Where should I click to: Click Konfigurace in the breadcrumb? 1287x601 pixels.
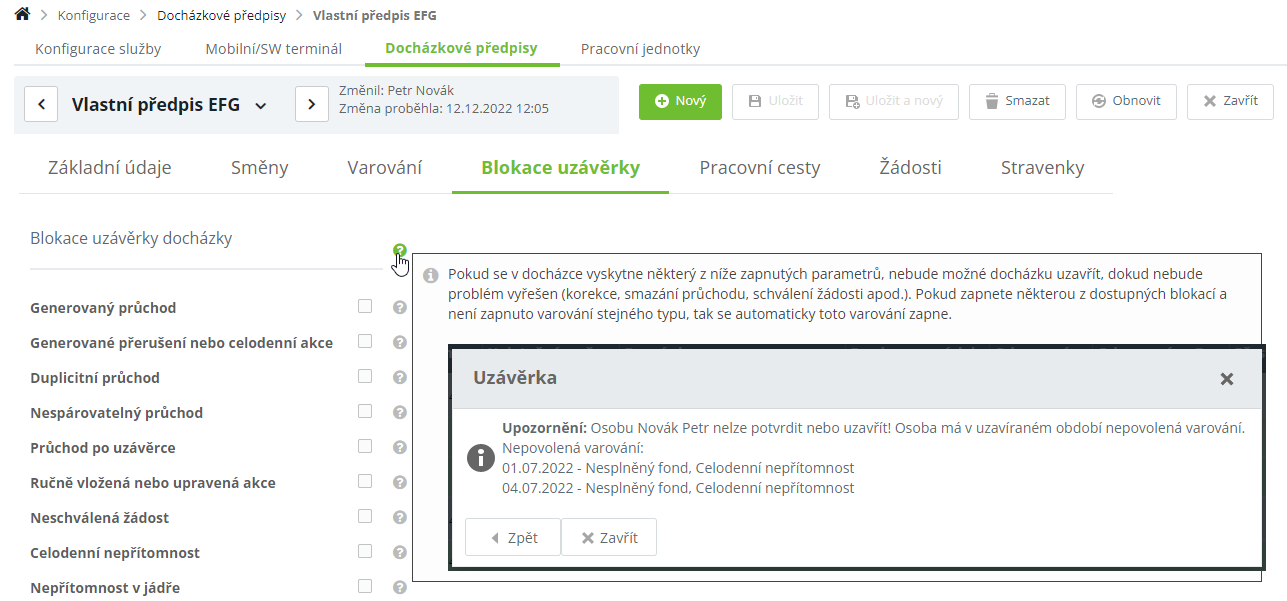(94, 16)
